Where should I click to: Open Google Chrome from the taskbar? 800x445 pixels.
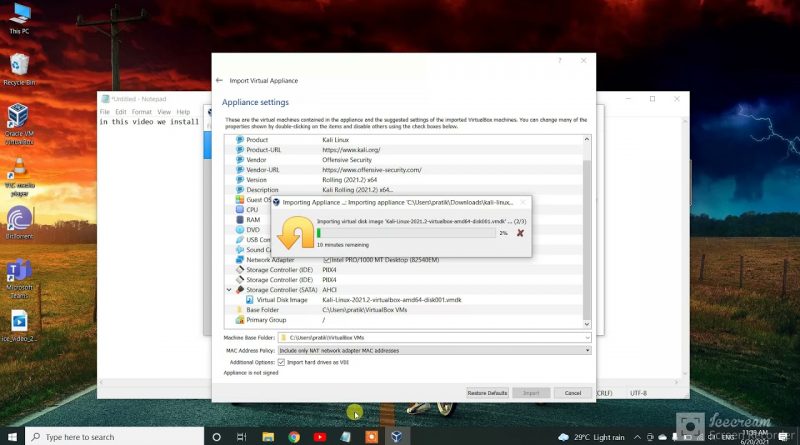point(294,437)
